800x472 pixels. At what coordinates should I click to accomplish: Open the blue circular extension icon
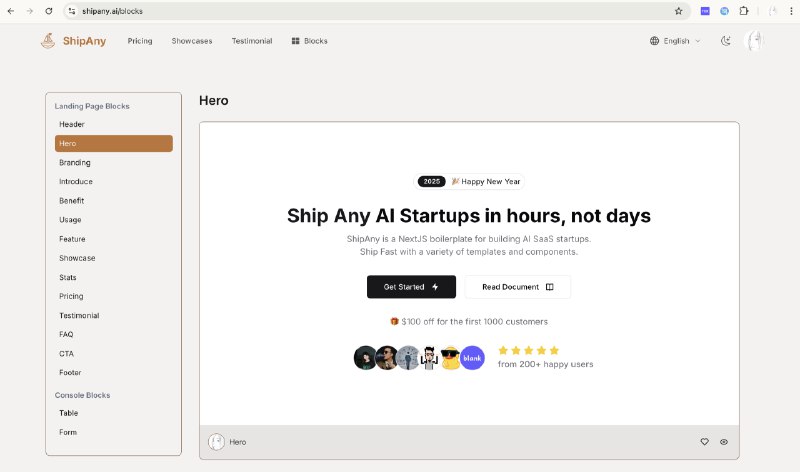coord(724,11)
